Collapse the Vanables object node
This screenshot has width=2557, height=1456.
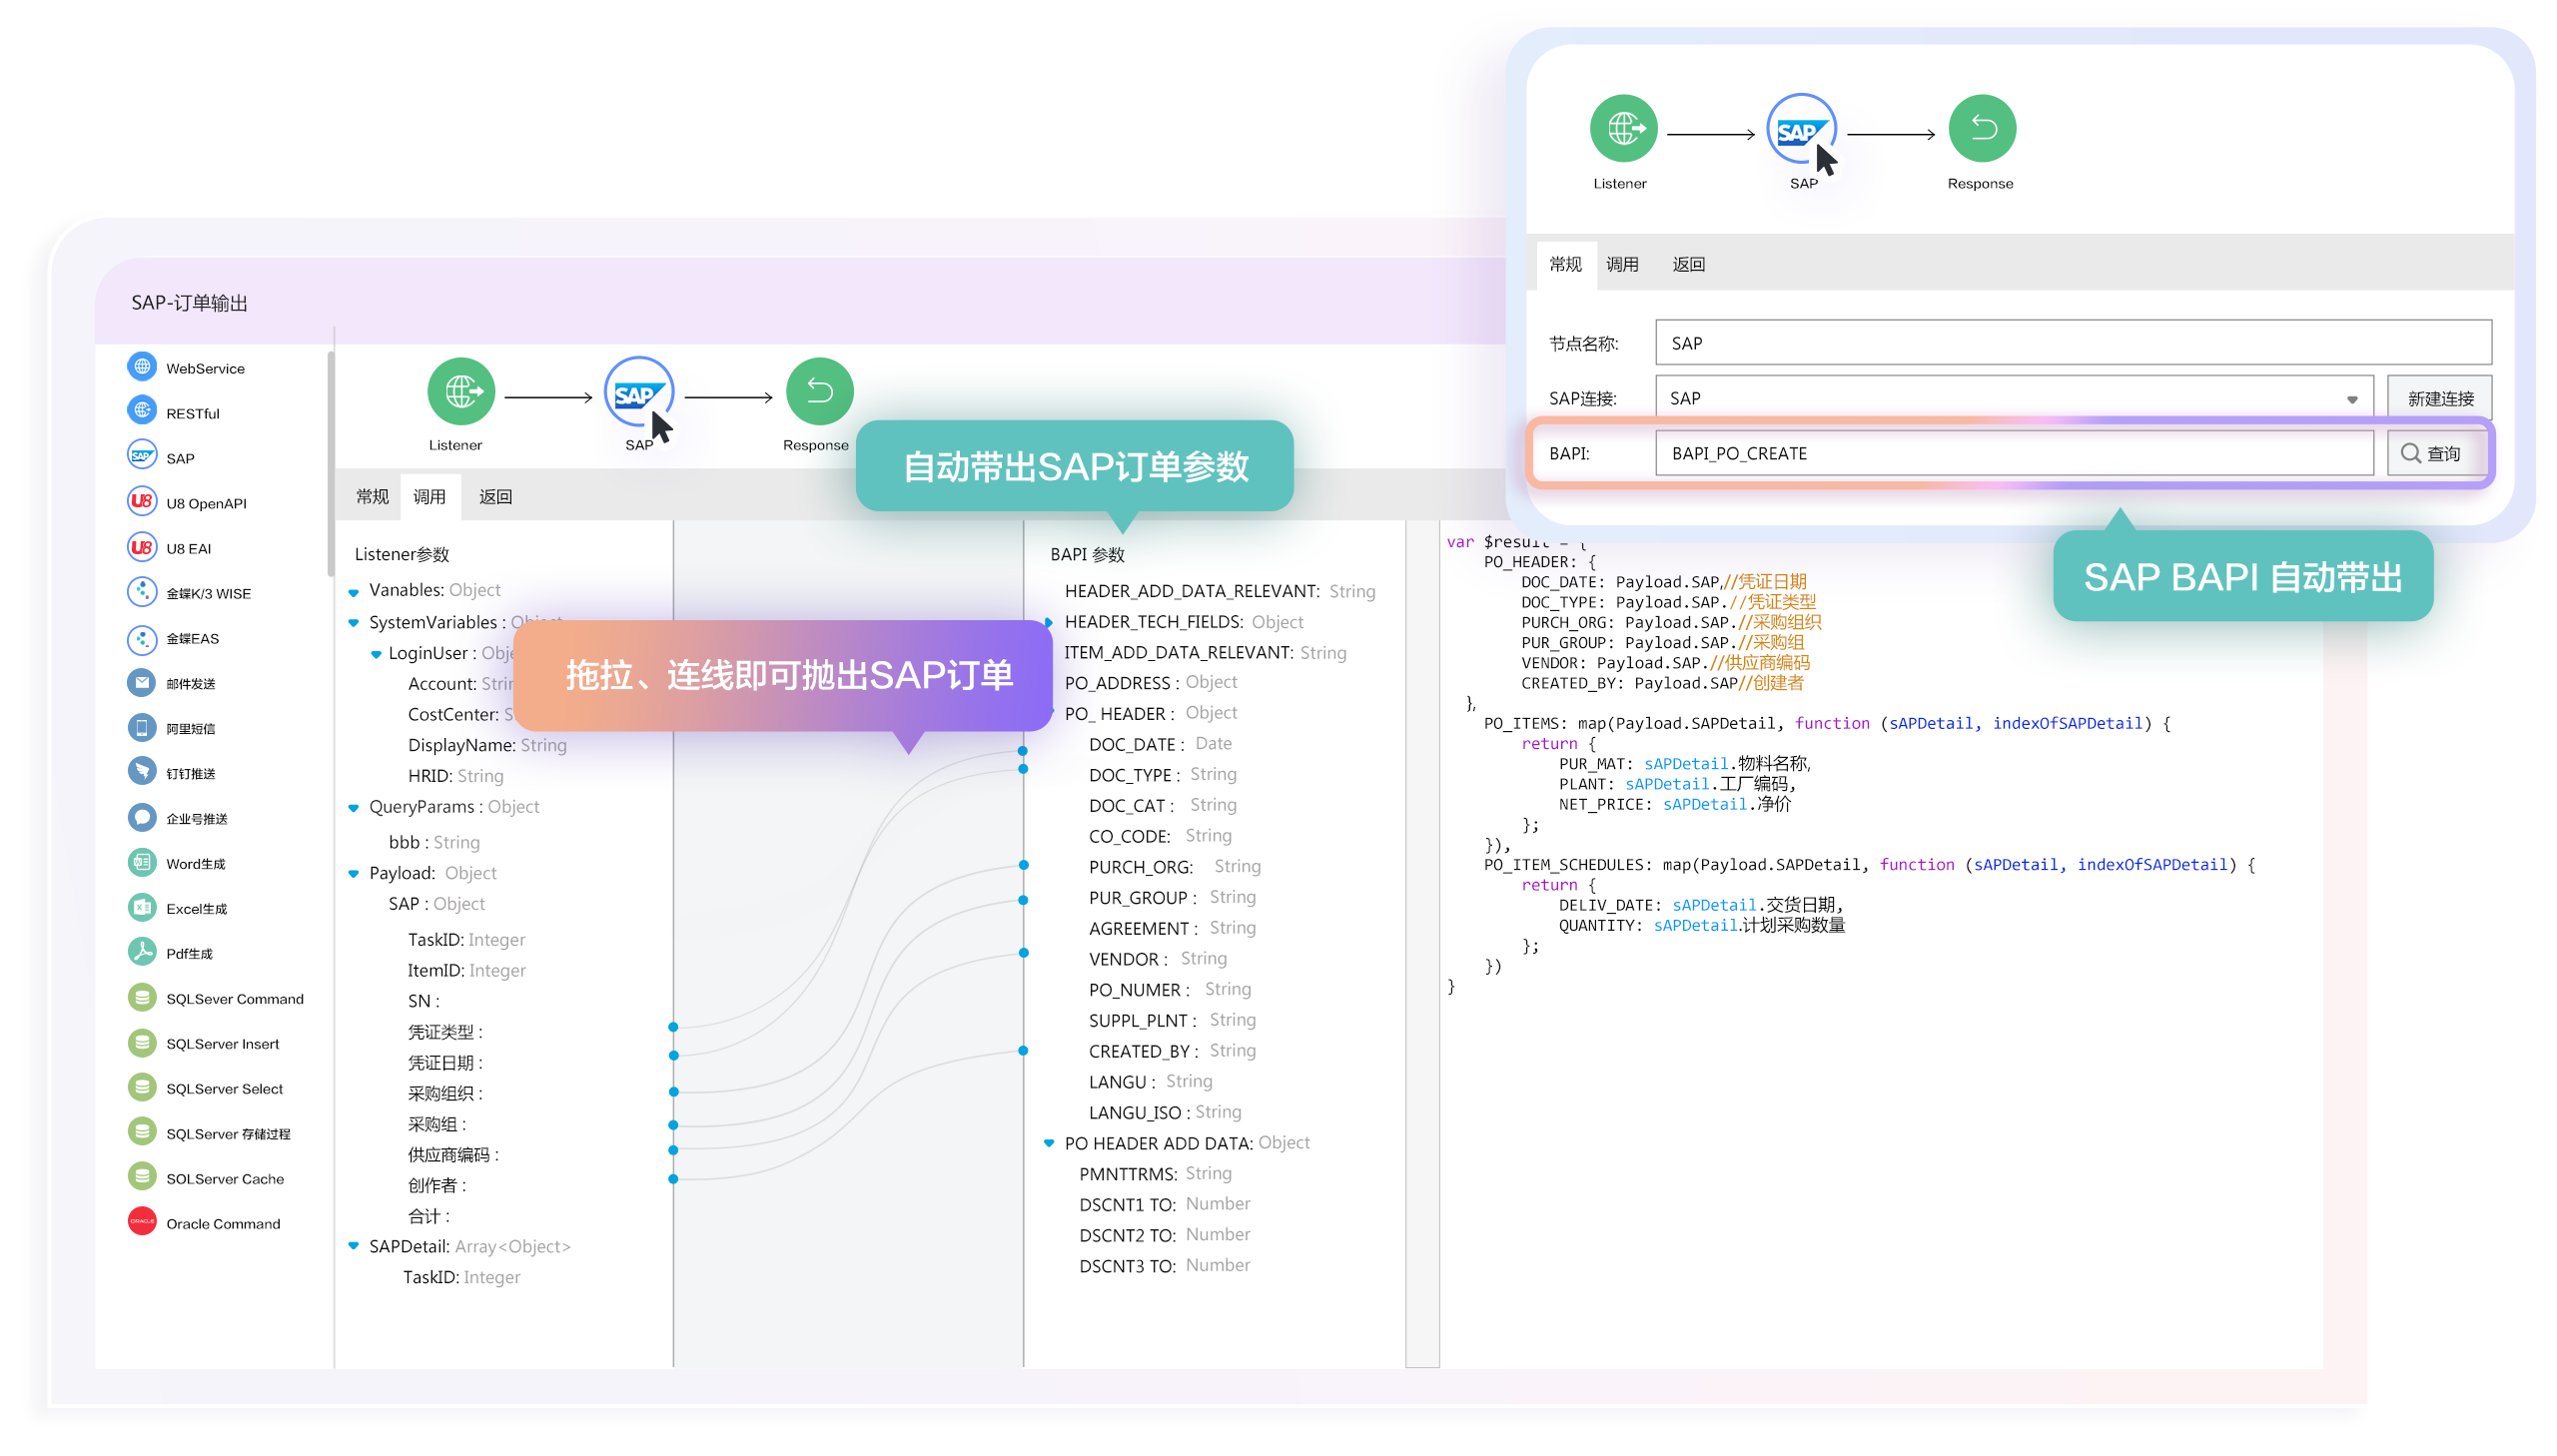click(353, 592)
